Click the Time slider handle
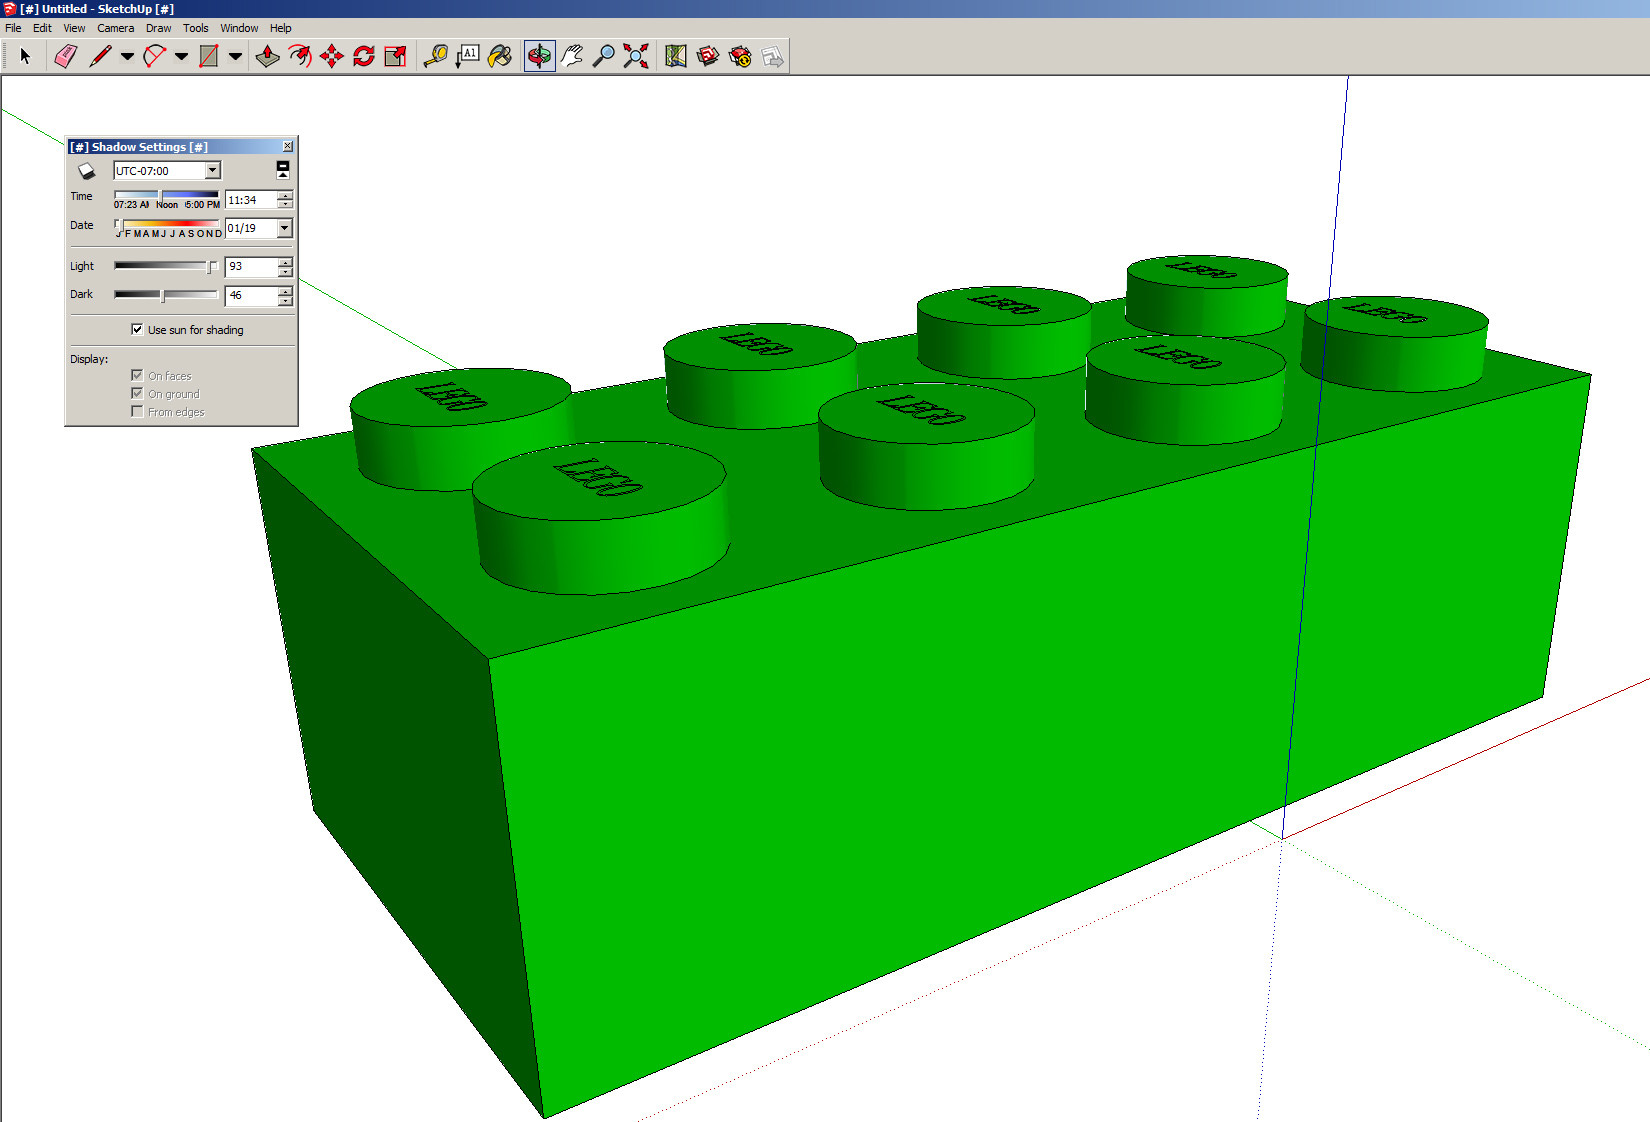Image resolution: width=1650 pixels, height=1122 pixels. coord(160,195)
